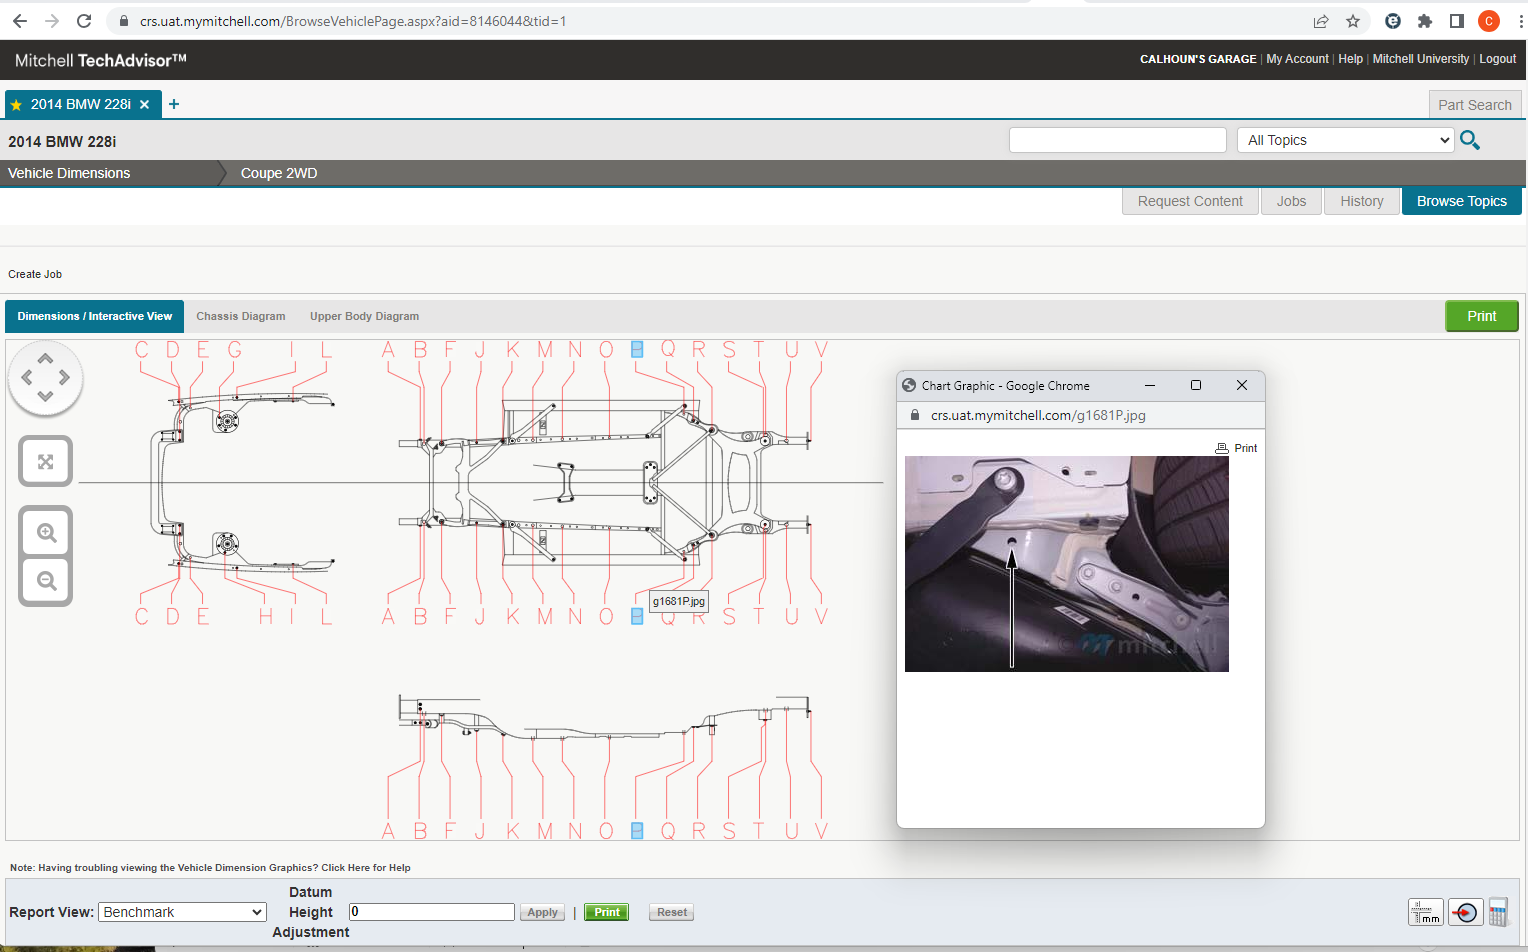Pan the diagram up with the up chevron

click(45, 358)
